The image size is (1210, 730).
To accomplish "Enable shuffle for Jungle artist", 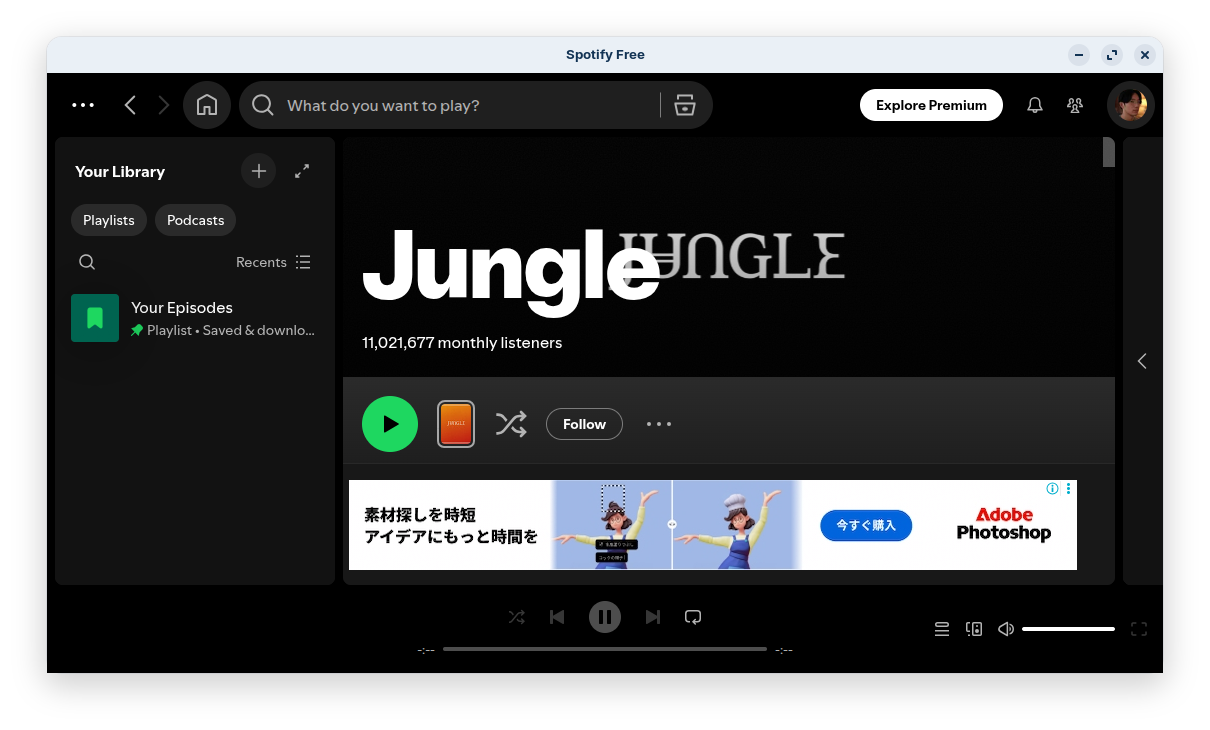I will [511, 424].
